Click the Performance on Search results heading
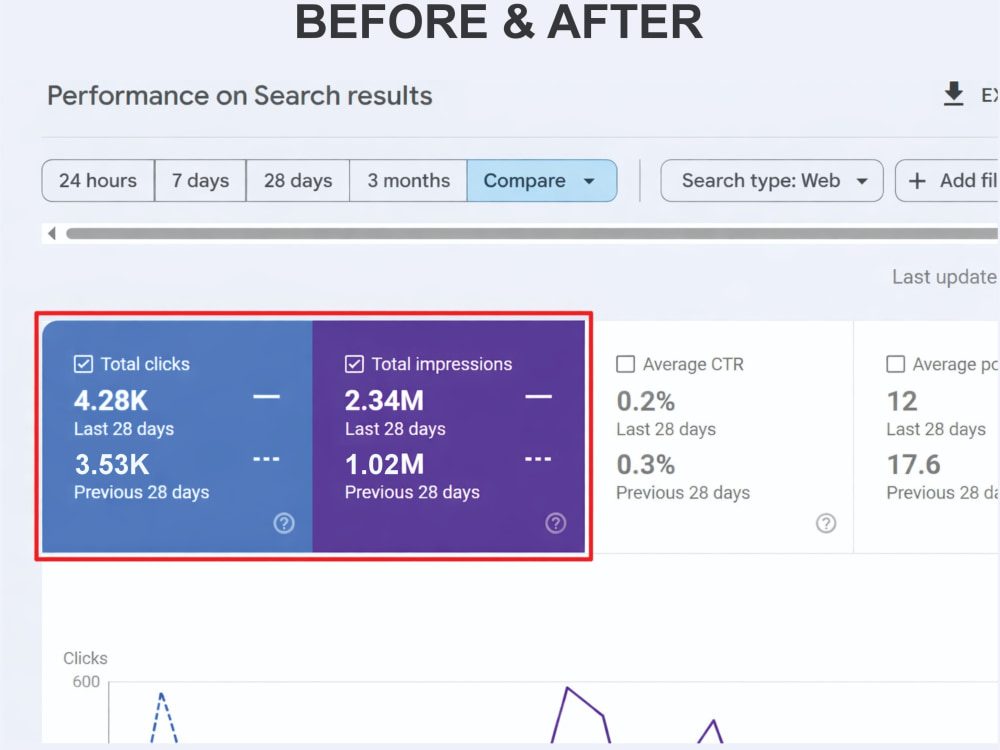The height and width of the screenshot is (750, 1000). 240,96
